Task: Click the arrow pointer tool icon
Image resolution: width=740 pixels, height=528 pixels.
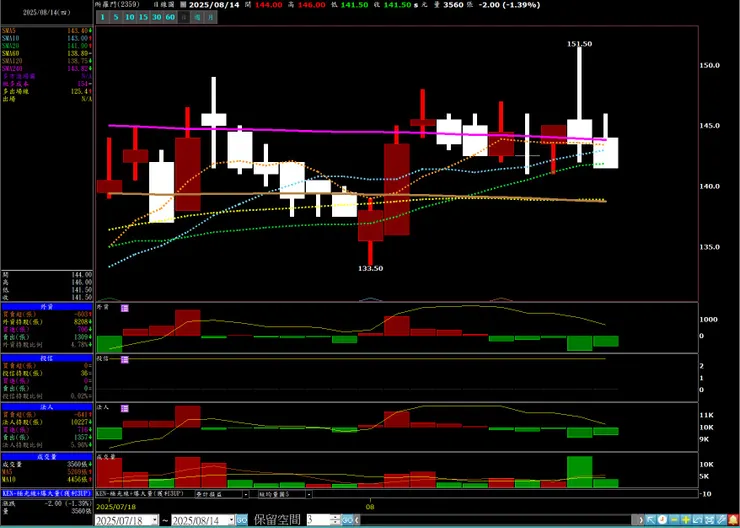Action: coord(651,520)
